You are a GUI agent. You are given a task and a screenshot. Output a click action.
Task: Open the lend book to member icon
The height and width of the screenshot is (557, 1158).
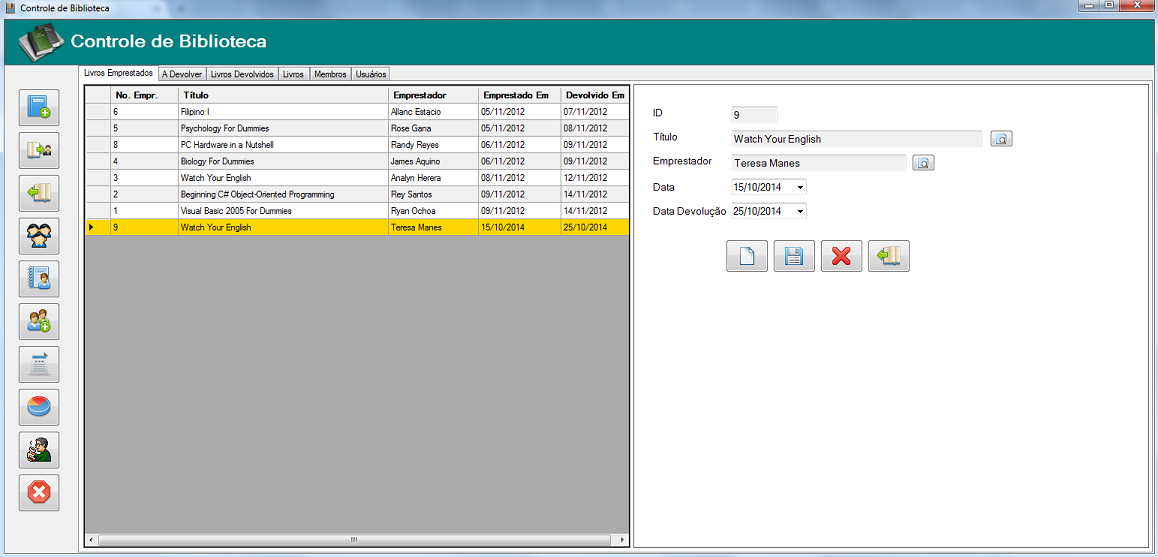coord(39,150)
